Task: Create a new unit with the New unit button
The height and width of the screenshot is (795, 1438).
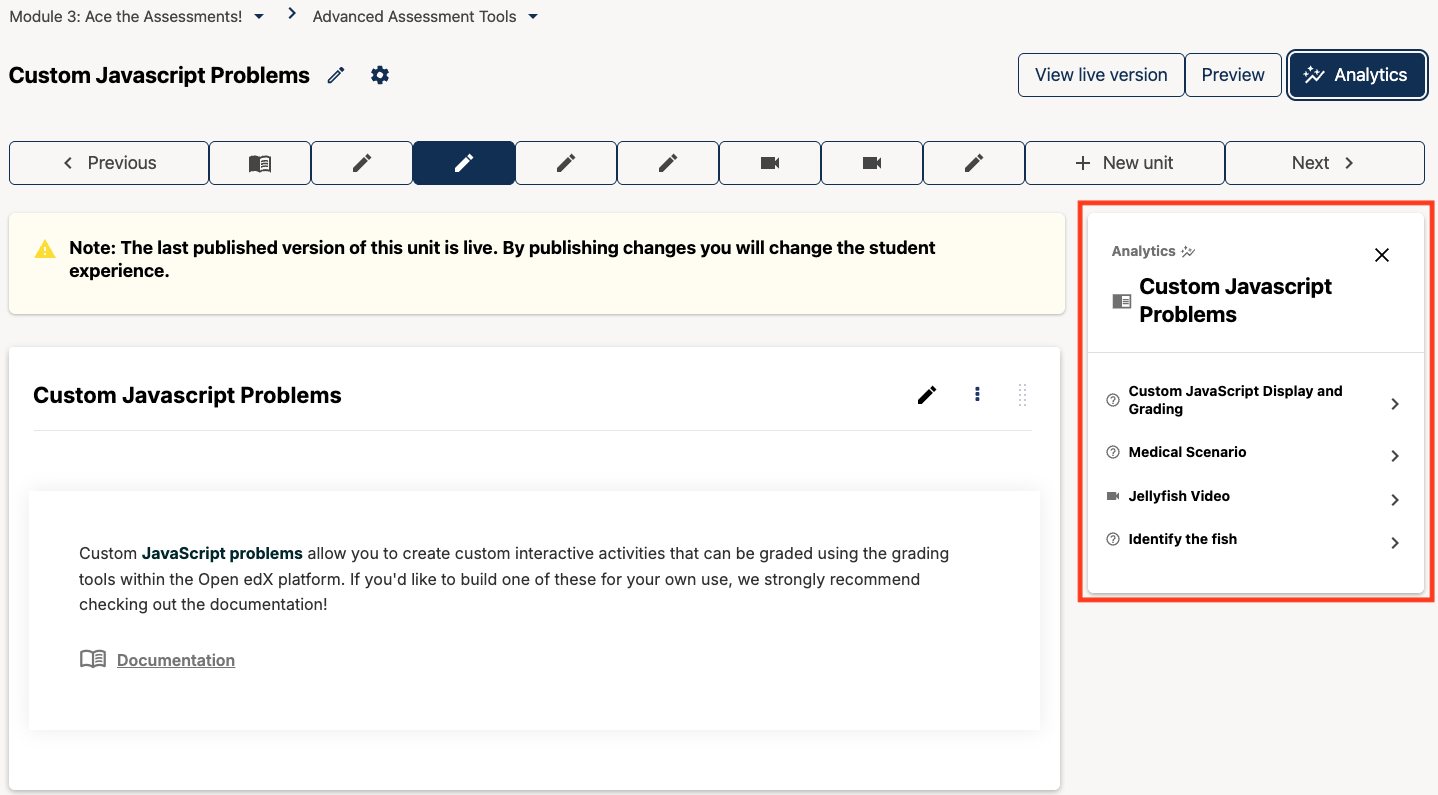Action: click(x=1124, y=162)
